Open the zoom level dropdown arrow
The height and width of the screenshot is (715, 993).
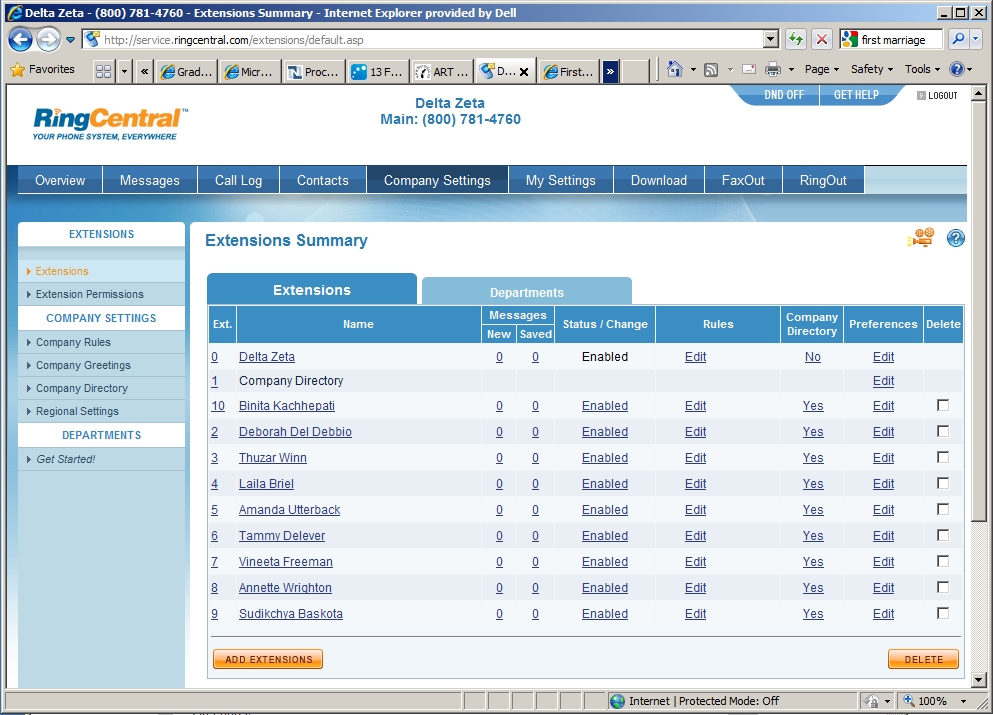(x=963, y=701)
